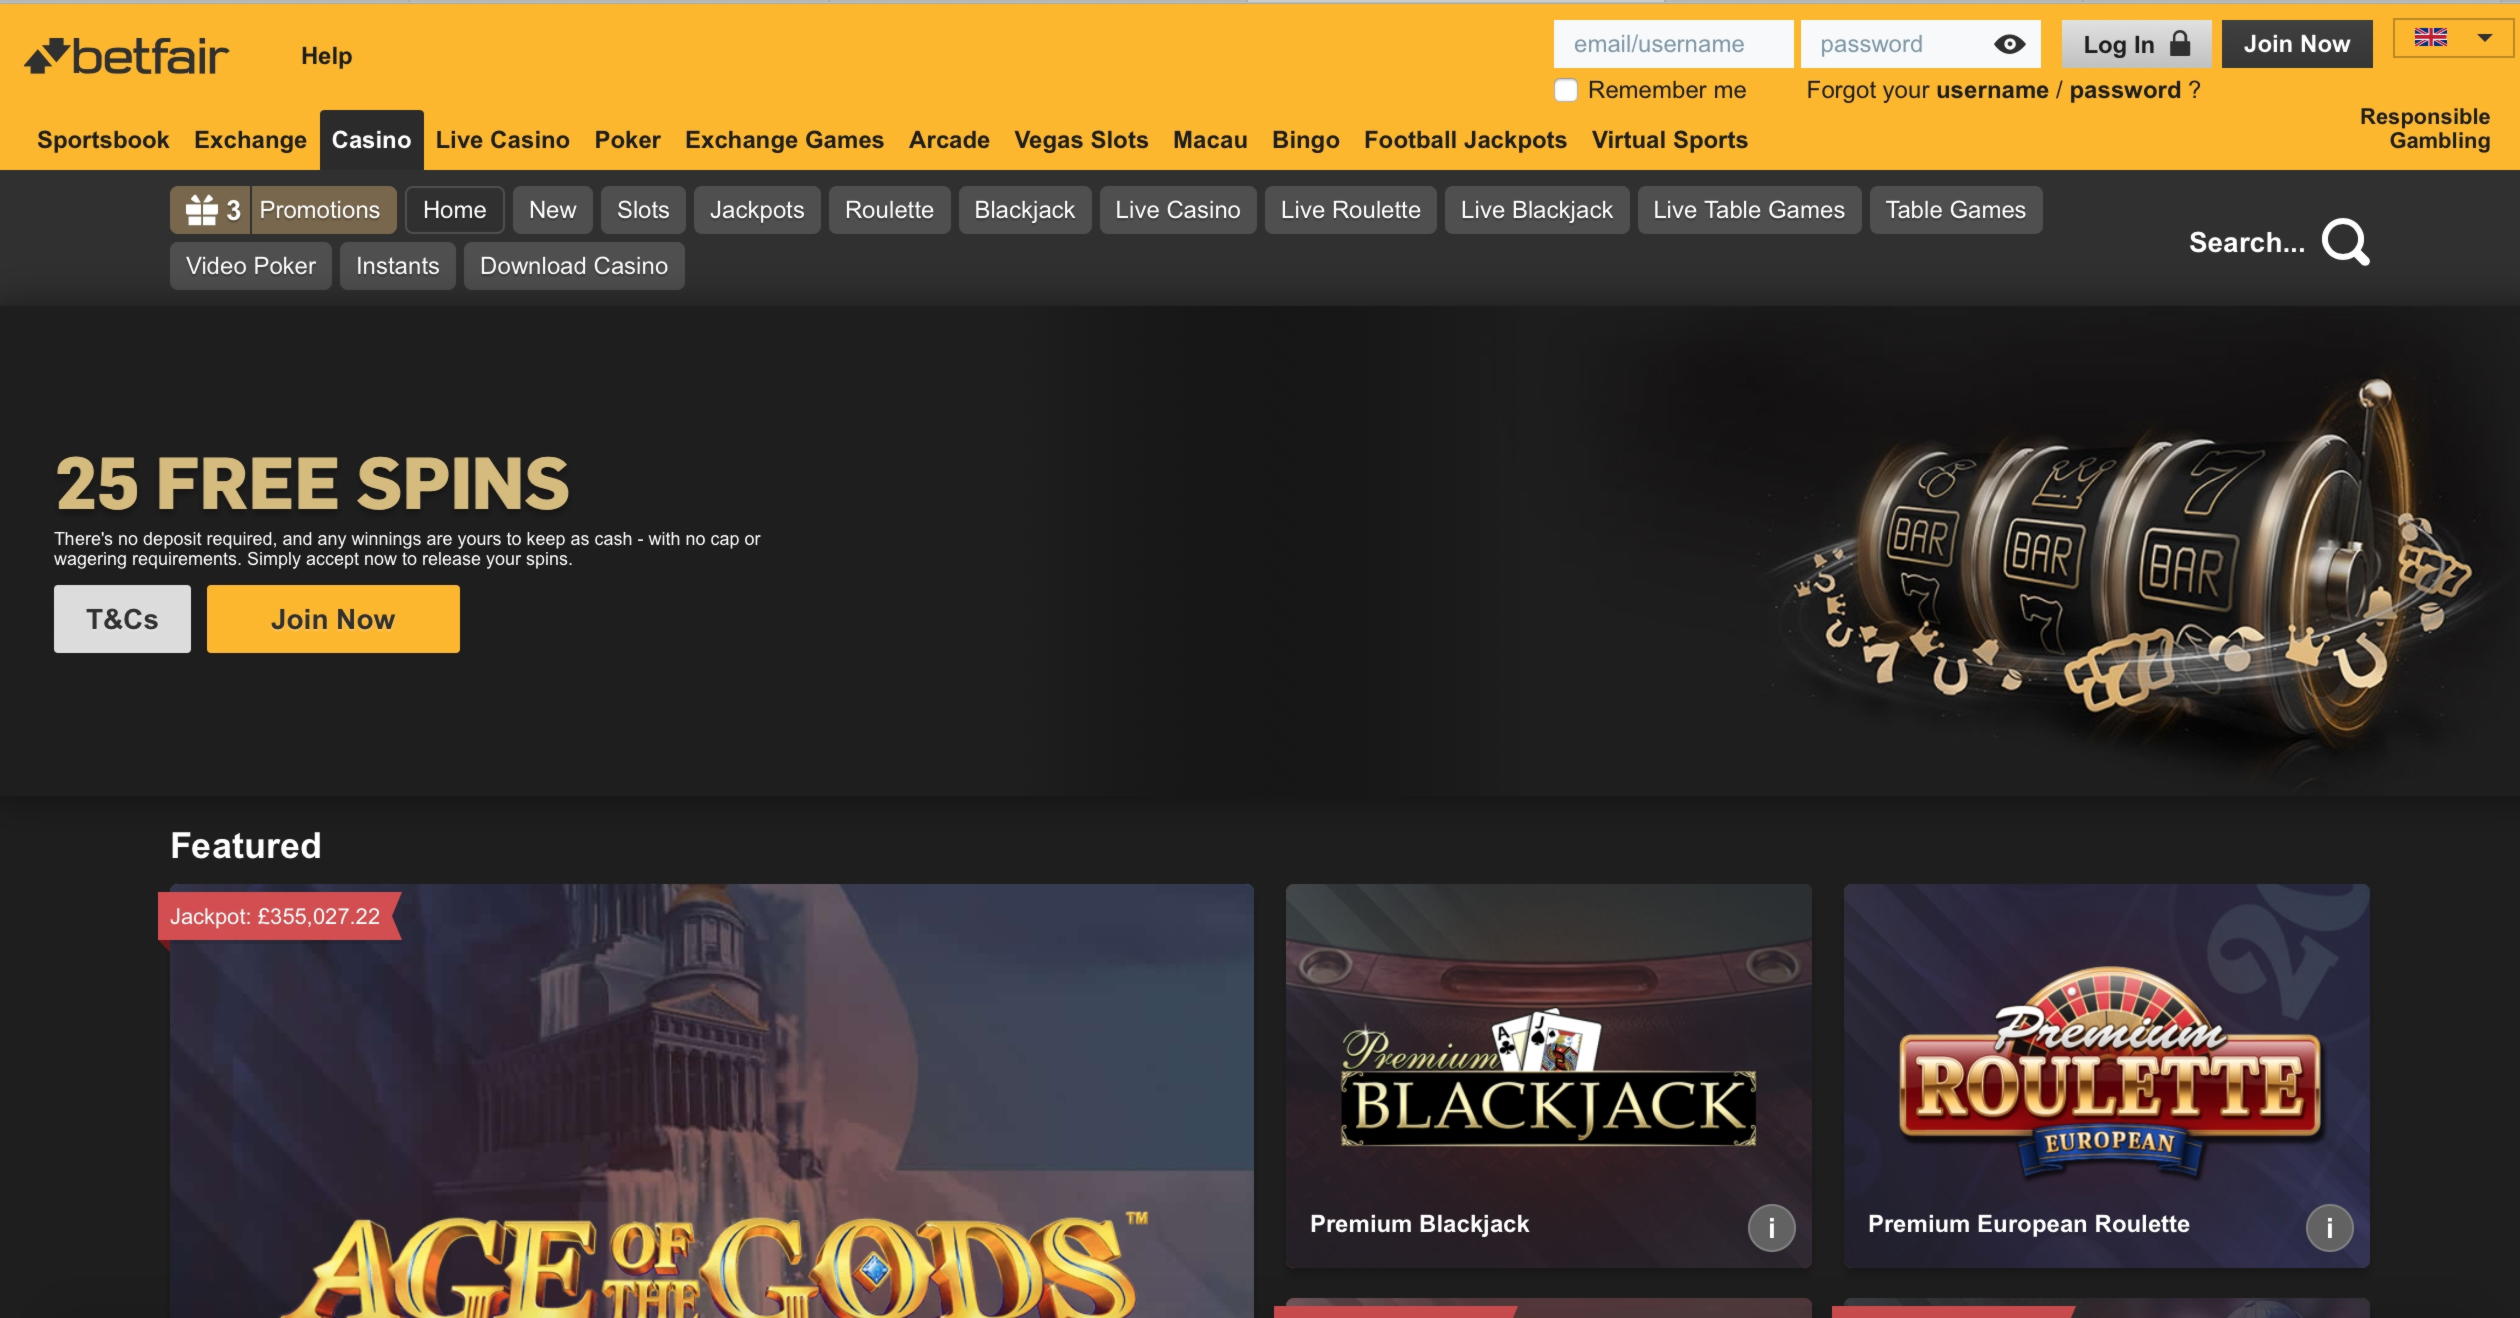
Task: Open Premium European Roulette thumbnail
Action: click(2106, 1076)
